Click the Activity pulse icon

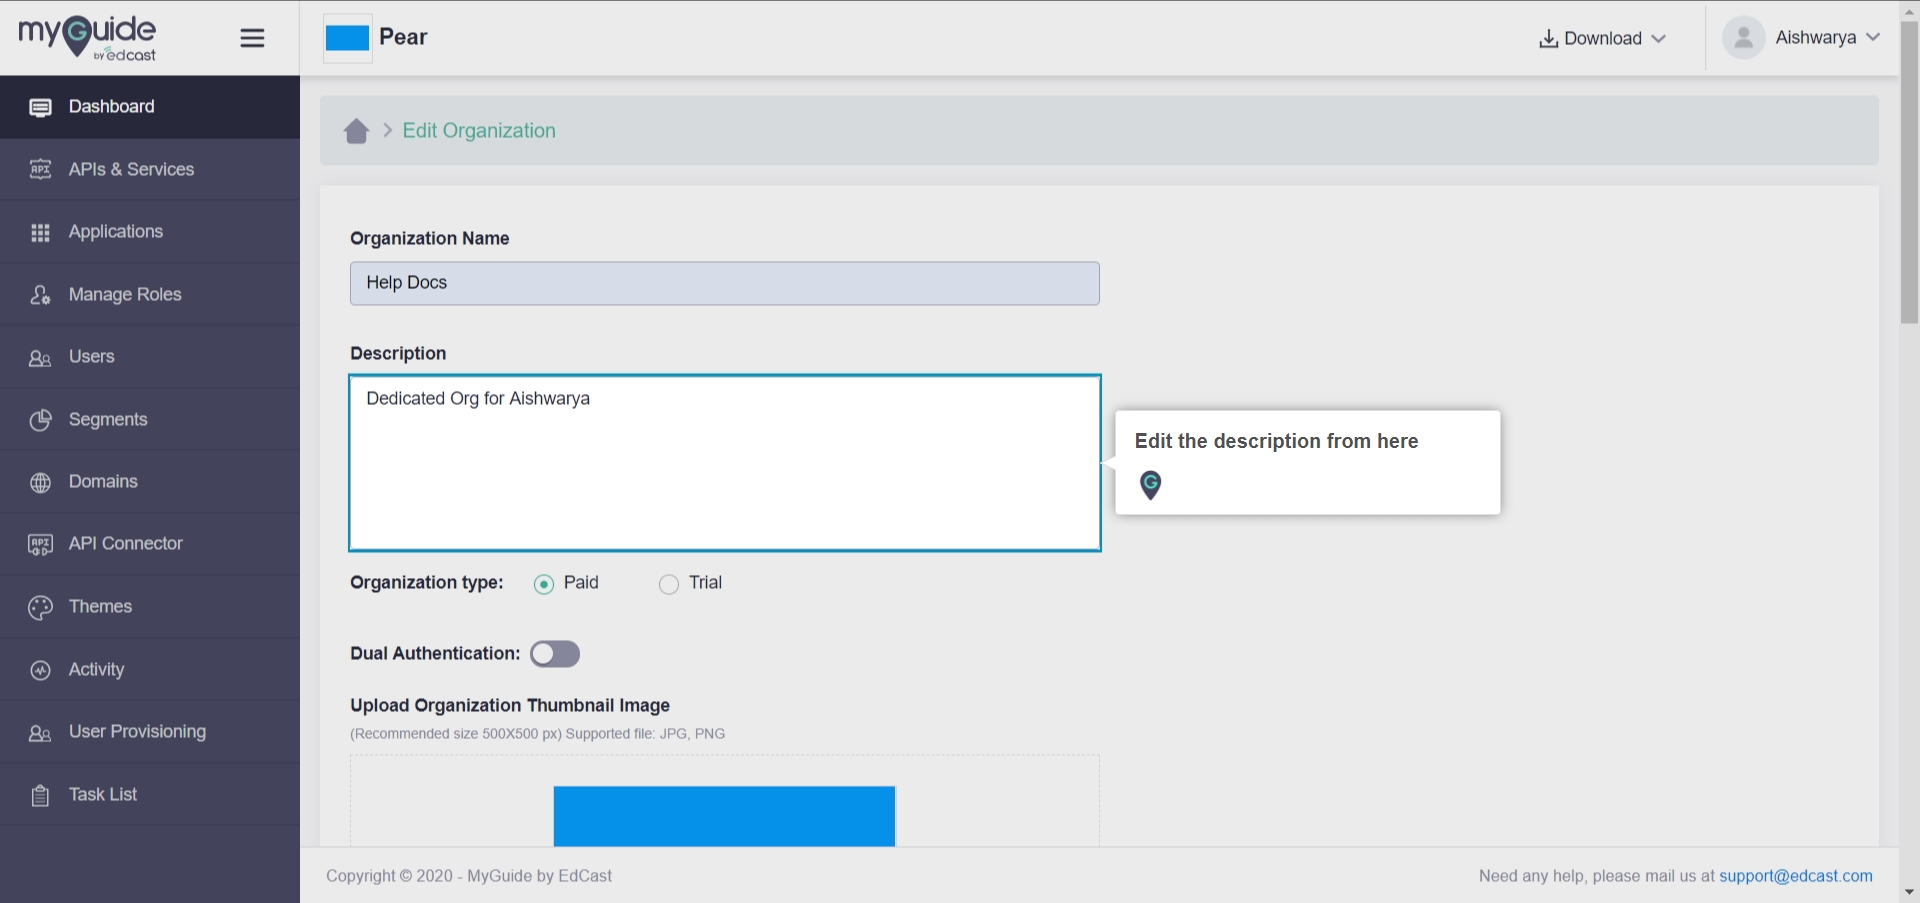[40, 670]
